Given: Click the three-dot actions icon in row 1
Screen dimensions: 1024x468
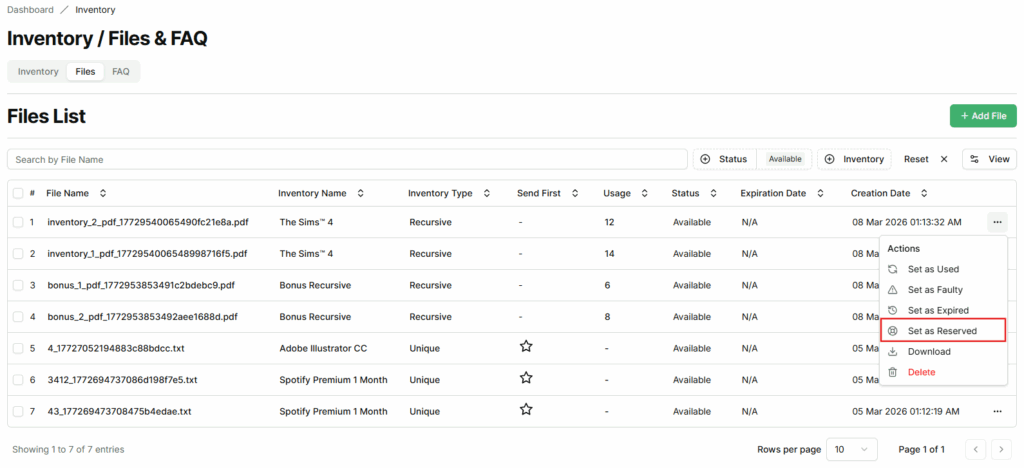Looking at the screenshot, I should coord(997,222).
